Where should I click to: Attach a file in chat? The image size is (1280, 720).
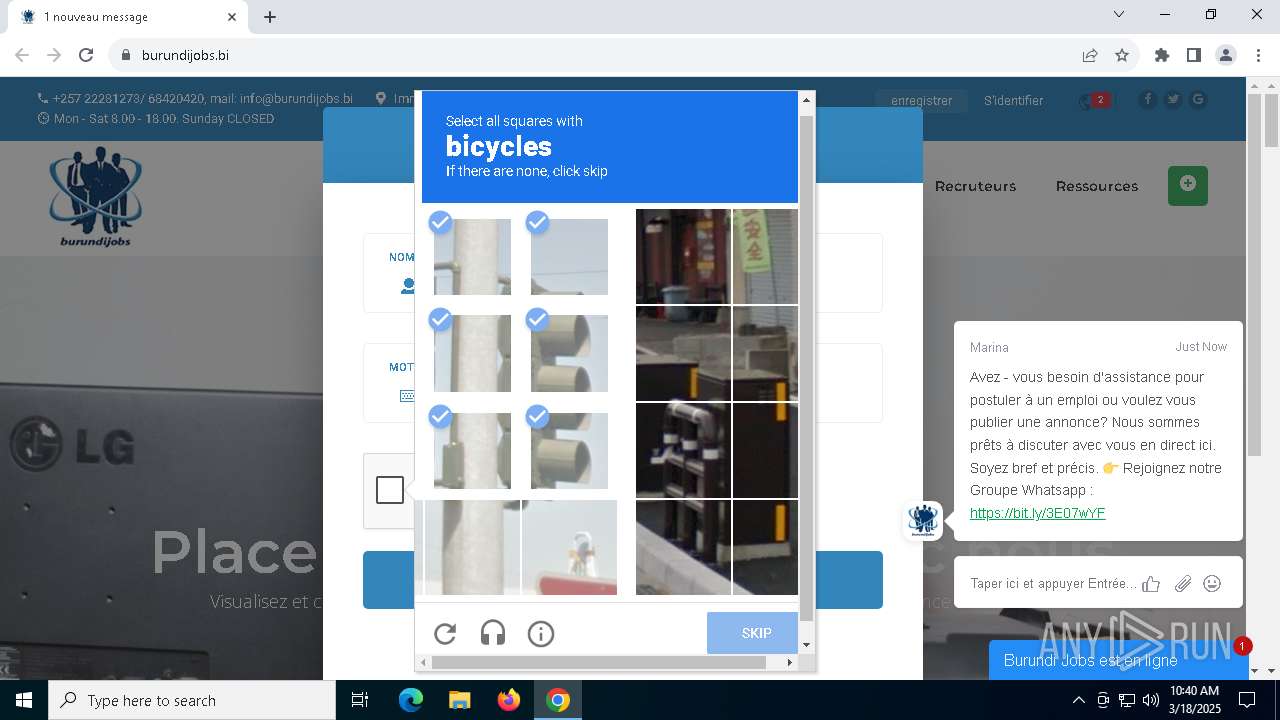coord(1183,584)
